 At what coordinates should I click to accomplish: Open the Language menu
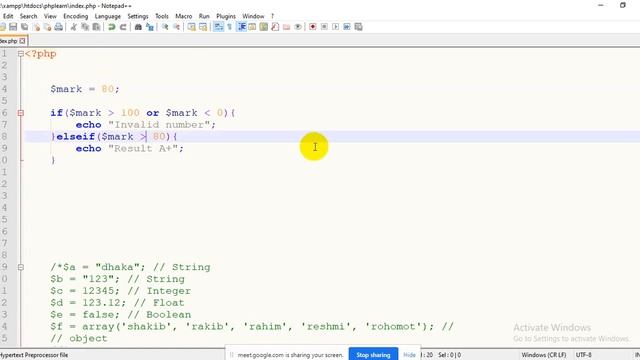(x=108, y=16)
